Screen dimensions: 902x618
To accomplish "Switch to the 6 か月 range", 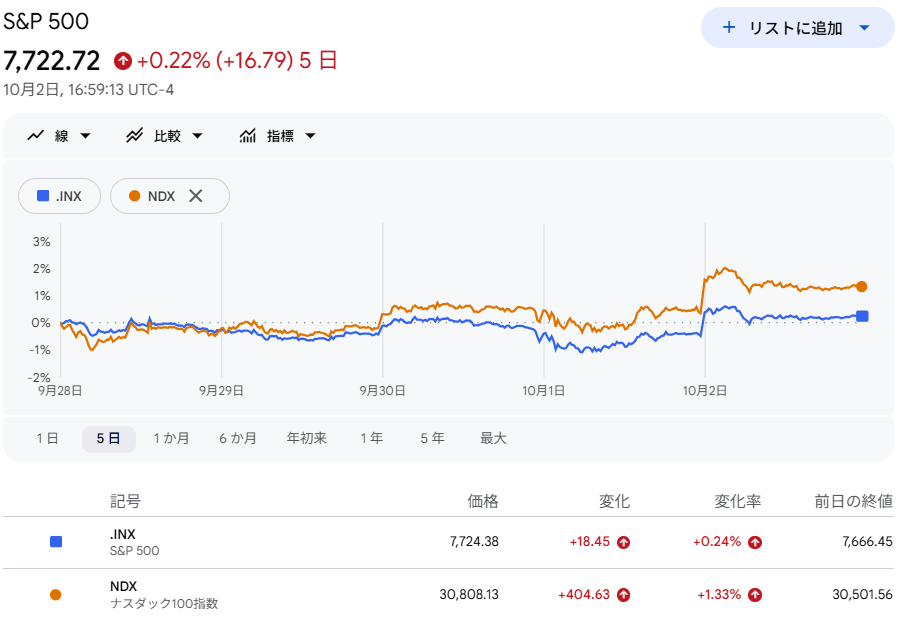I will 238,438.
